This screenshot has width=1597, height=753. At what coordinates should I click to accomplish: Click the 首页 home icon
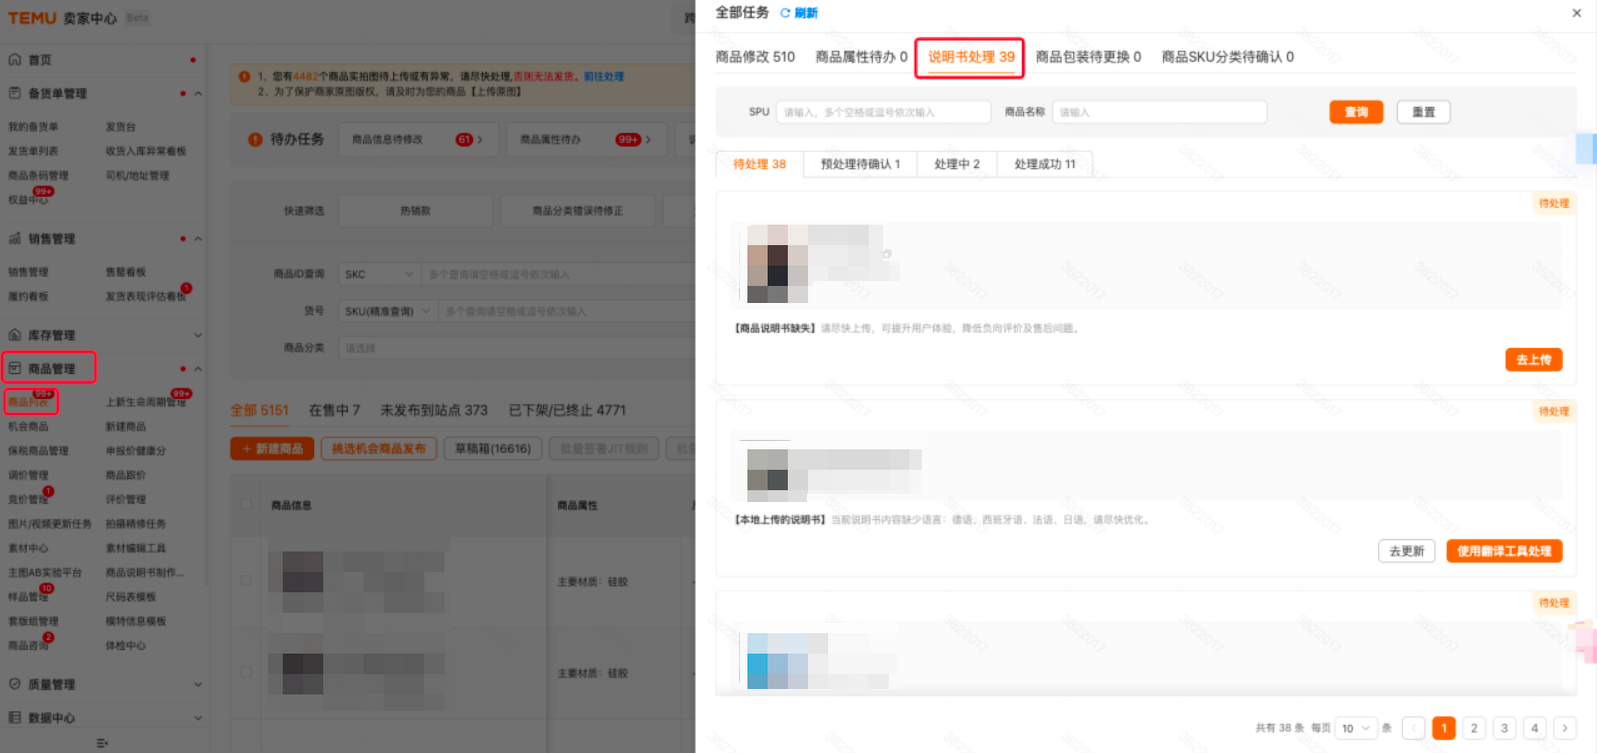[15, 60]
